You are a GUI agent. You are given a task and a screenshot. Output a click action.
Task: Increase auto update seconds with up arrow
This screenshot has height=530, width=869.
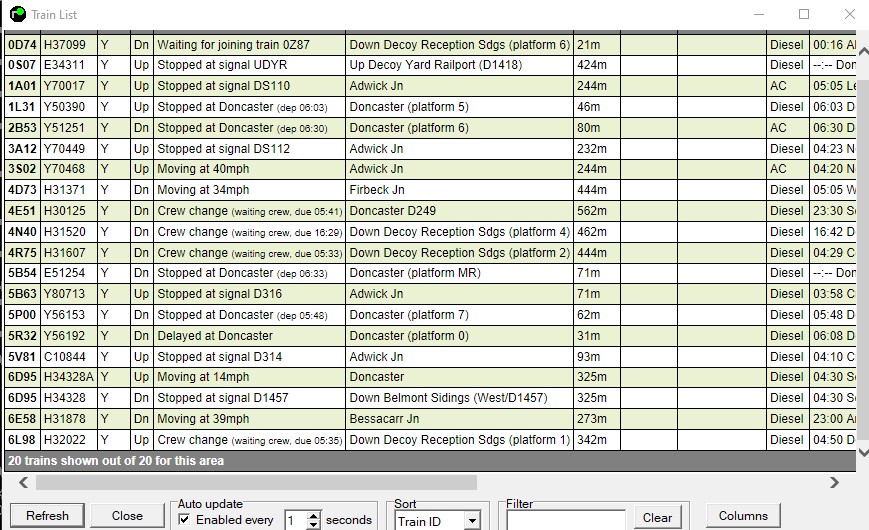tap(313, 516)
